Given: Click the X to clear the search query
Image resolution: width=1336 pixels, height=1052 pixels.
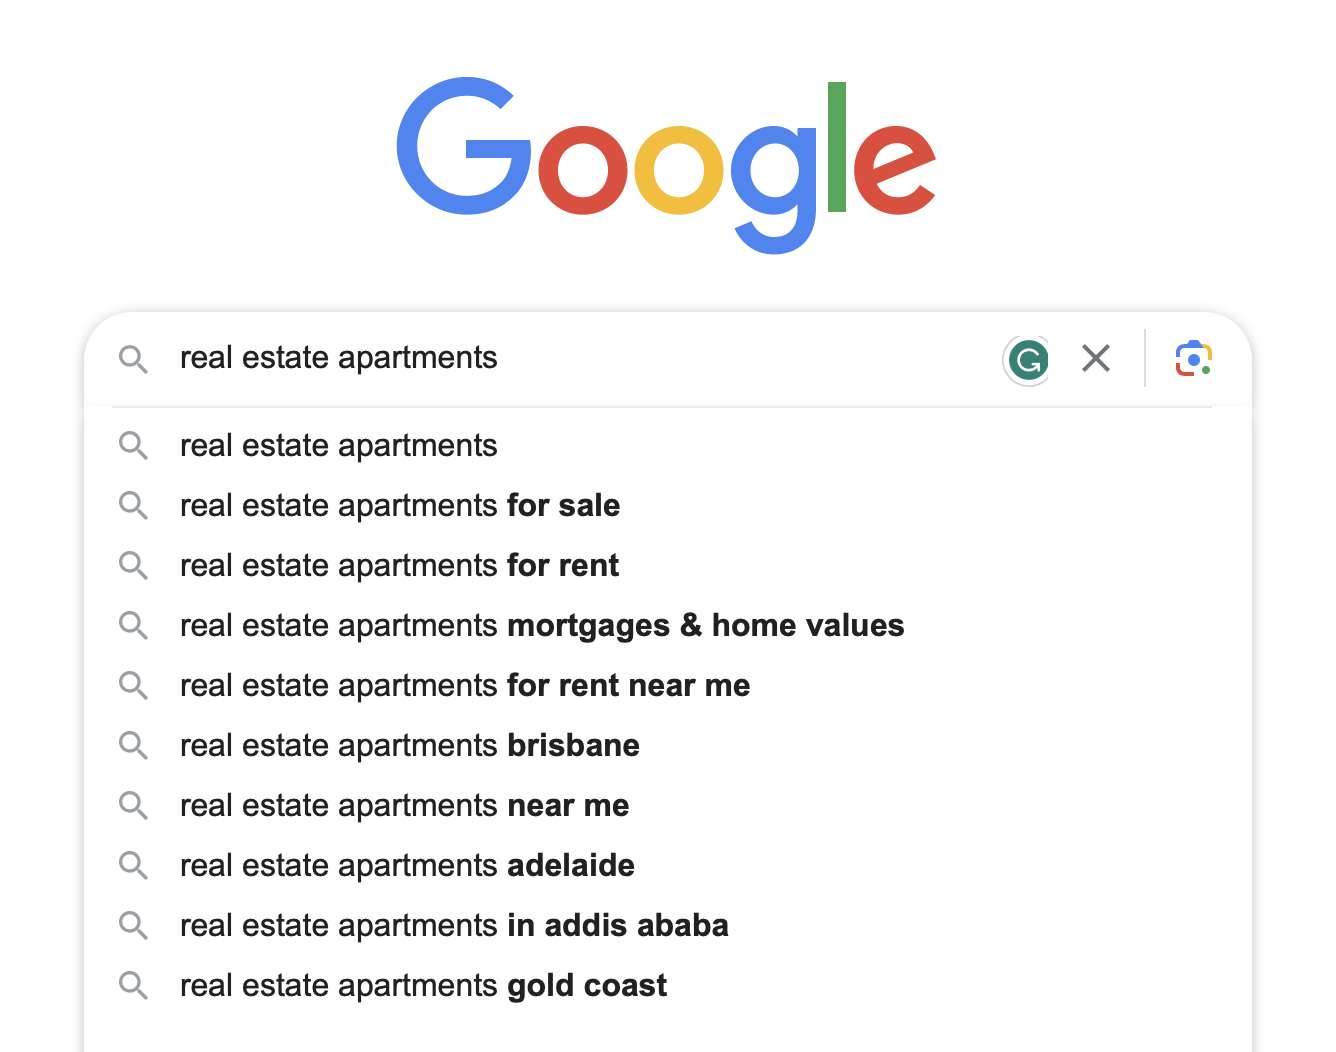Looking at the screenshot, I should coord(1095,358).
